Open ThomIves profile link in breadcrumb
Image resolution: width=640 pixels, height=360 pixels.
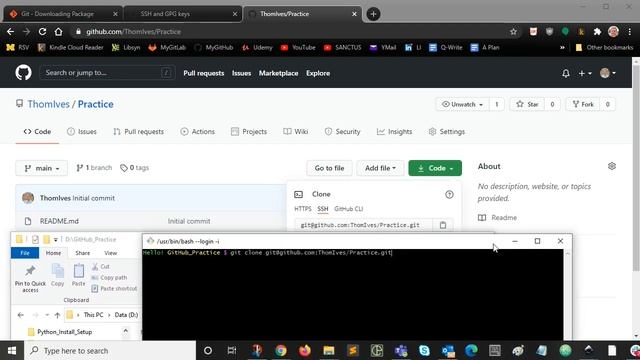(49, 104)
